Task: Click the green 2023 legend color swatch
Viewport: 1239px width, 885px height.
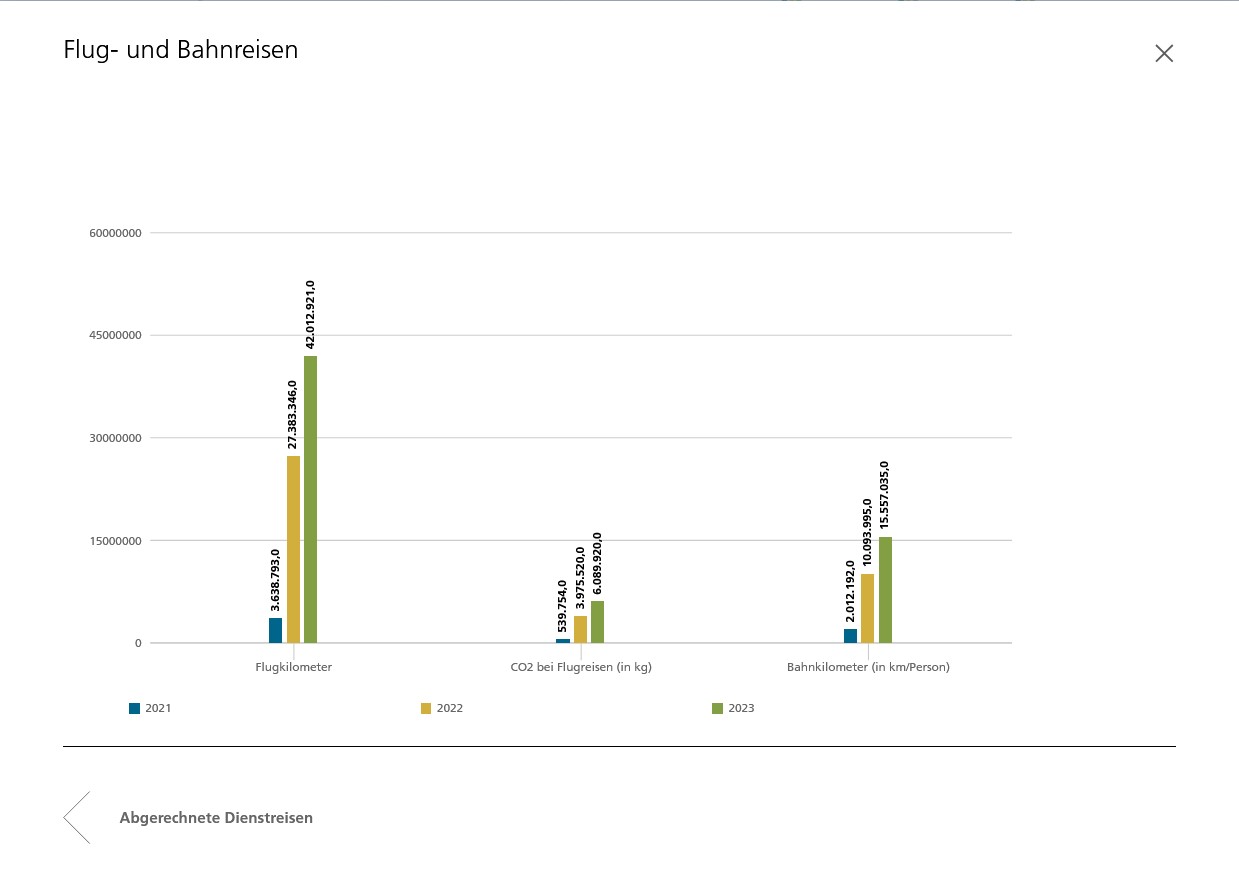Action: pos(717,708)
